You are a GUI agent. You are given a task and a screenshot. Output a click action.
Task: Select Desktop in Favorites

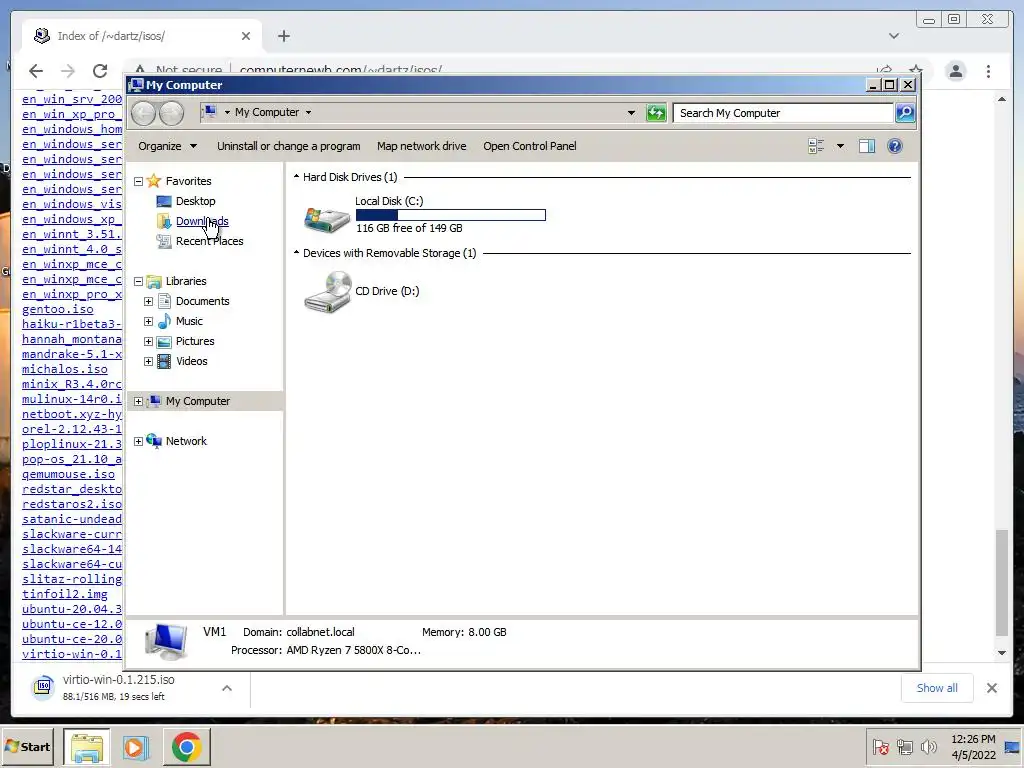(x=195, y=201)
